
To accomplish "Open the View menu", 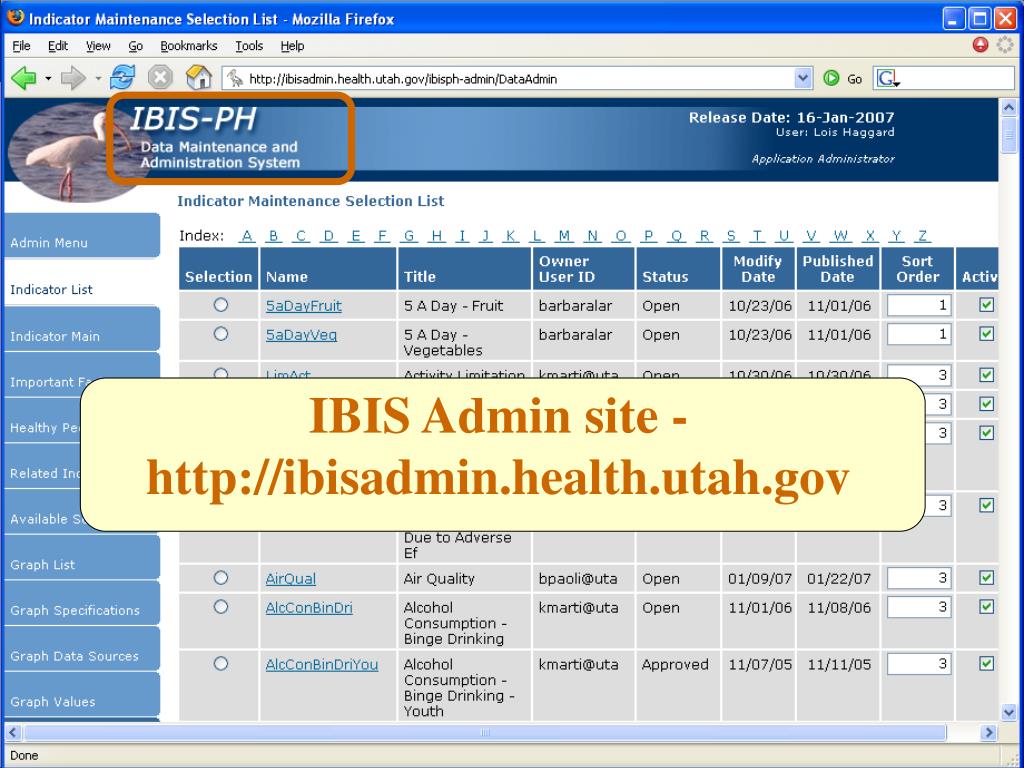I will pos(98,46).
